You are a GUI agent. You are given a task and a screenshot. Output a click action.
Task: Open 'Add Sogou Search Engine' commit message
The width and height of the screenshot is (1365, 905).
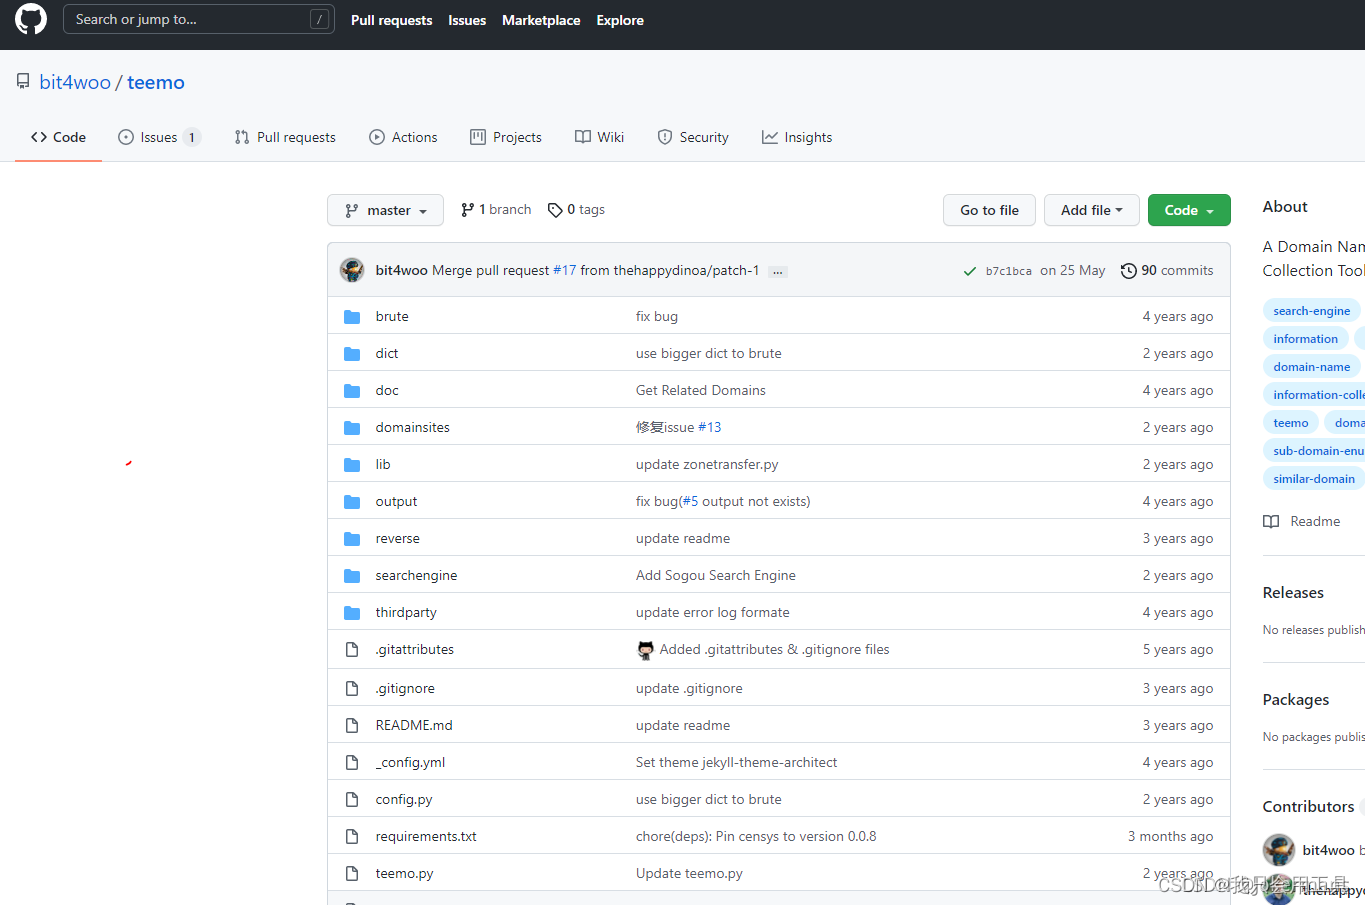pyautogui.click(x=716, y=575)
